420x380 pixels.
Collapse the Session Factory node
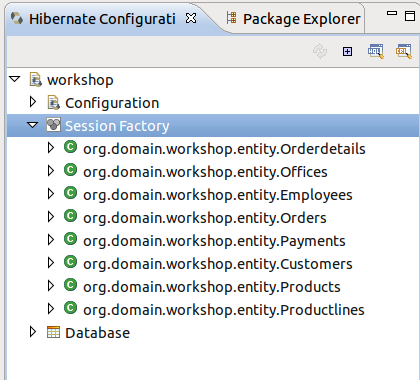pos(33,125)
